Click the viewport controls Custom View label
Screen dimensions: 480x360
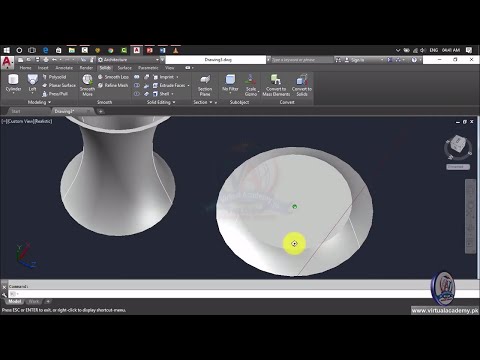pyautogui.click(x=20, y=121)
